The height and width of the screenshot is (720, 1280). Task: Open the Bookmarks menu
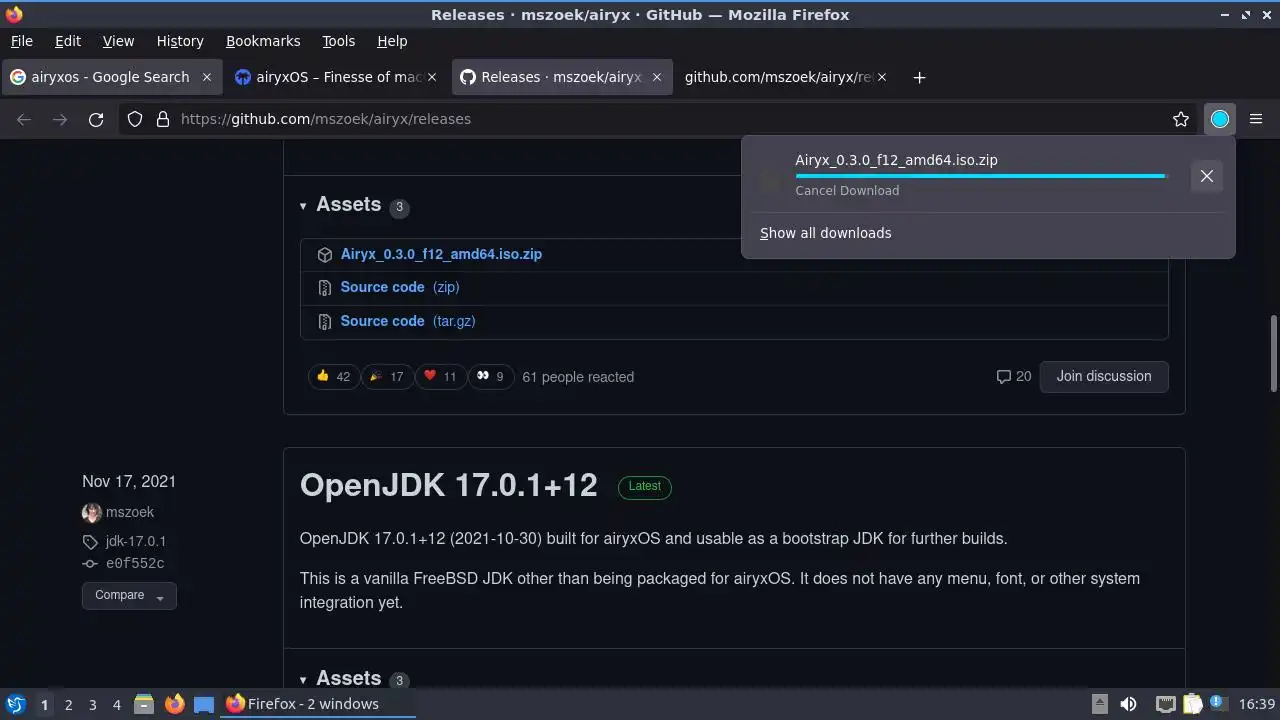click(x=263, y=41)
